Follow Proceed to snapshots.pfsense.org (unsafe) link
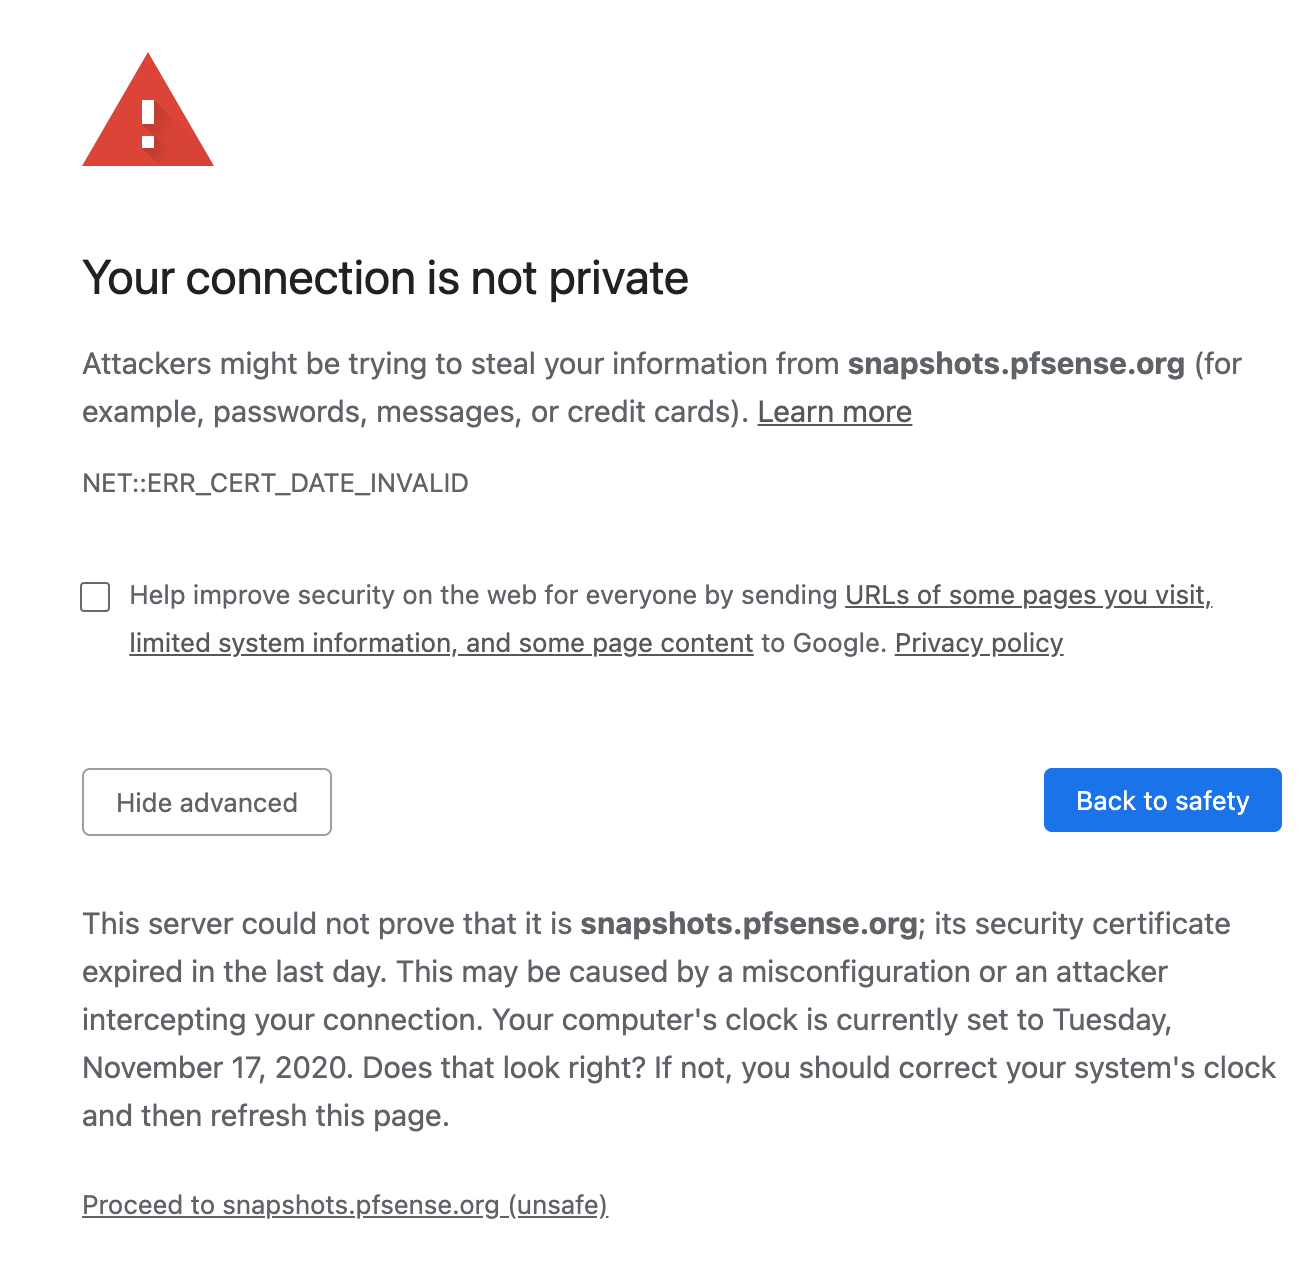This screenshot has width=1304, height=1266. click(345, 1205)
